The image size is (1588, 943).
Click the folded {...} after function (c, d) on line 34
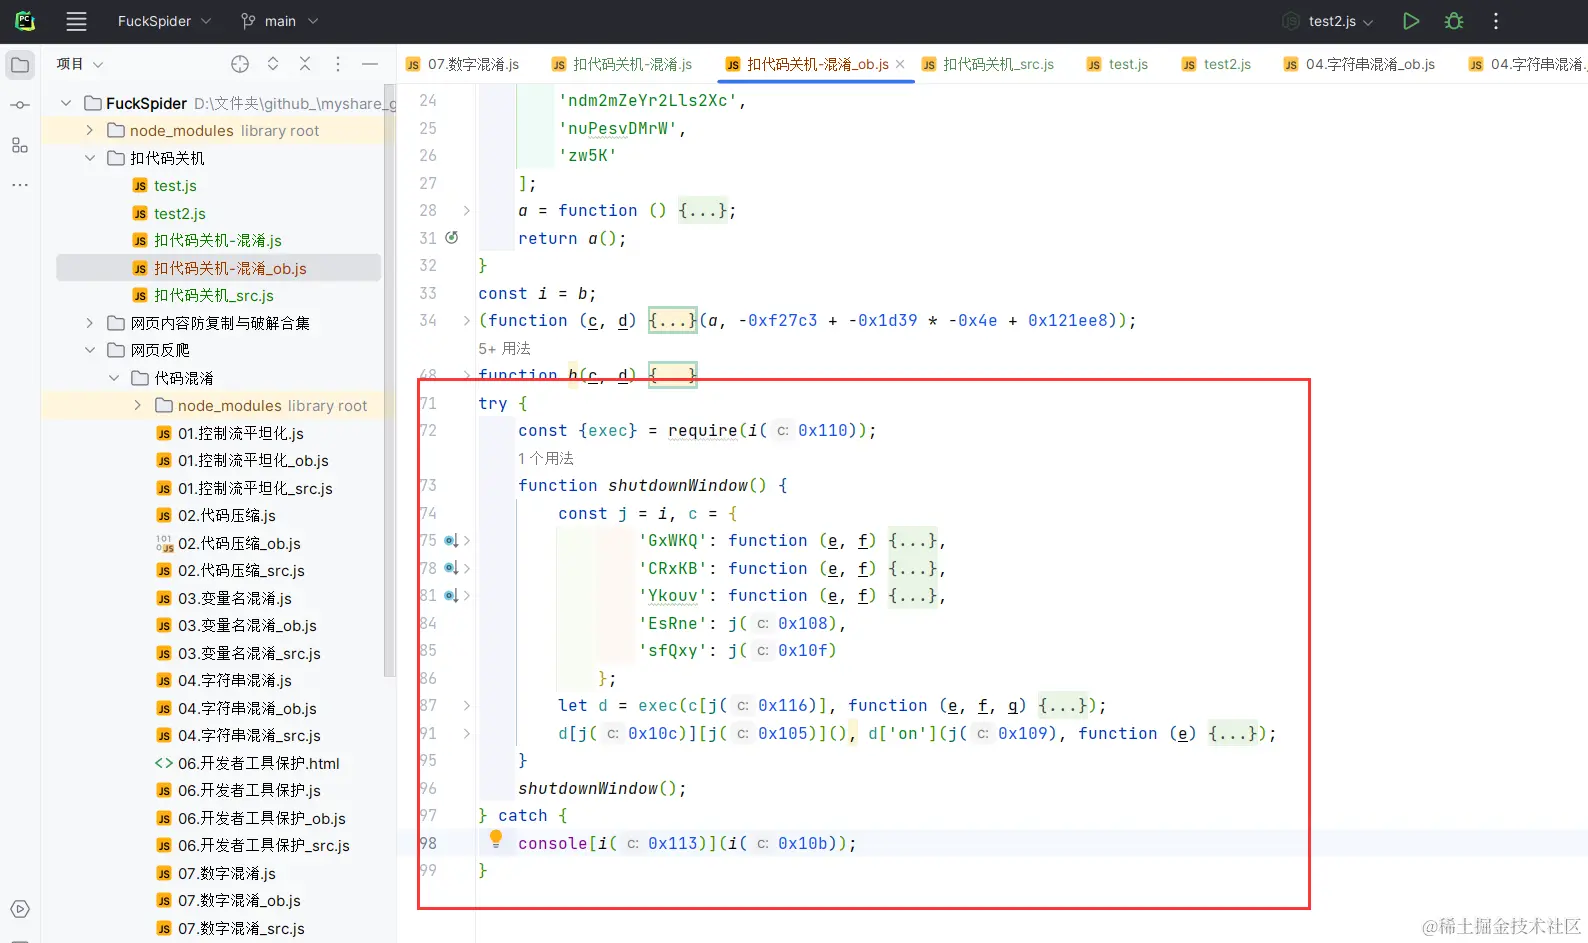672,321
